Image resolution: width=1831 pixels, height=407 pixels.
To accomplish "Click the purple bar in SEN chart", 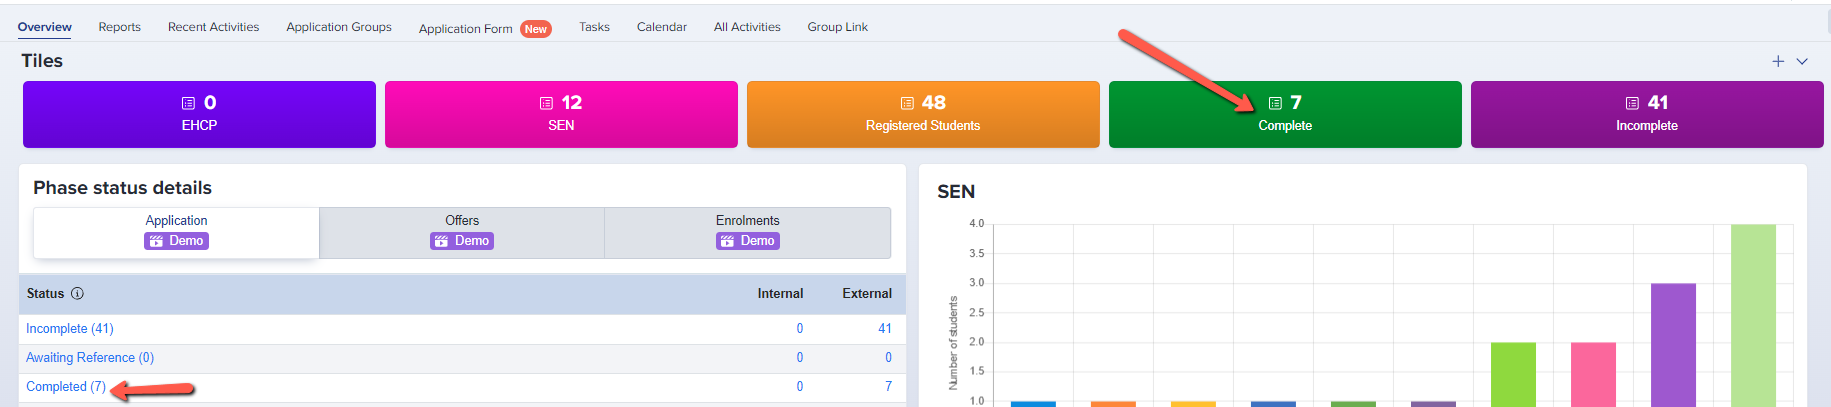I will click(1673, 344).
